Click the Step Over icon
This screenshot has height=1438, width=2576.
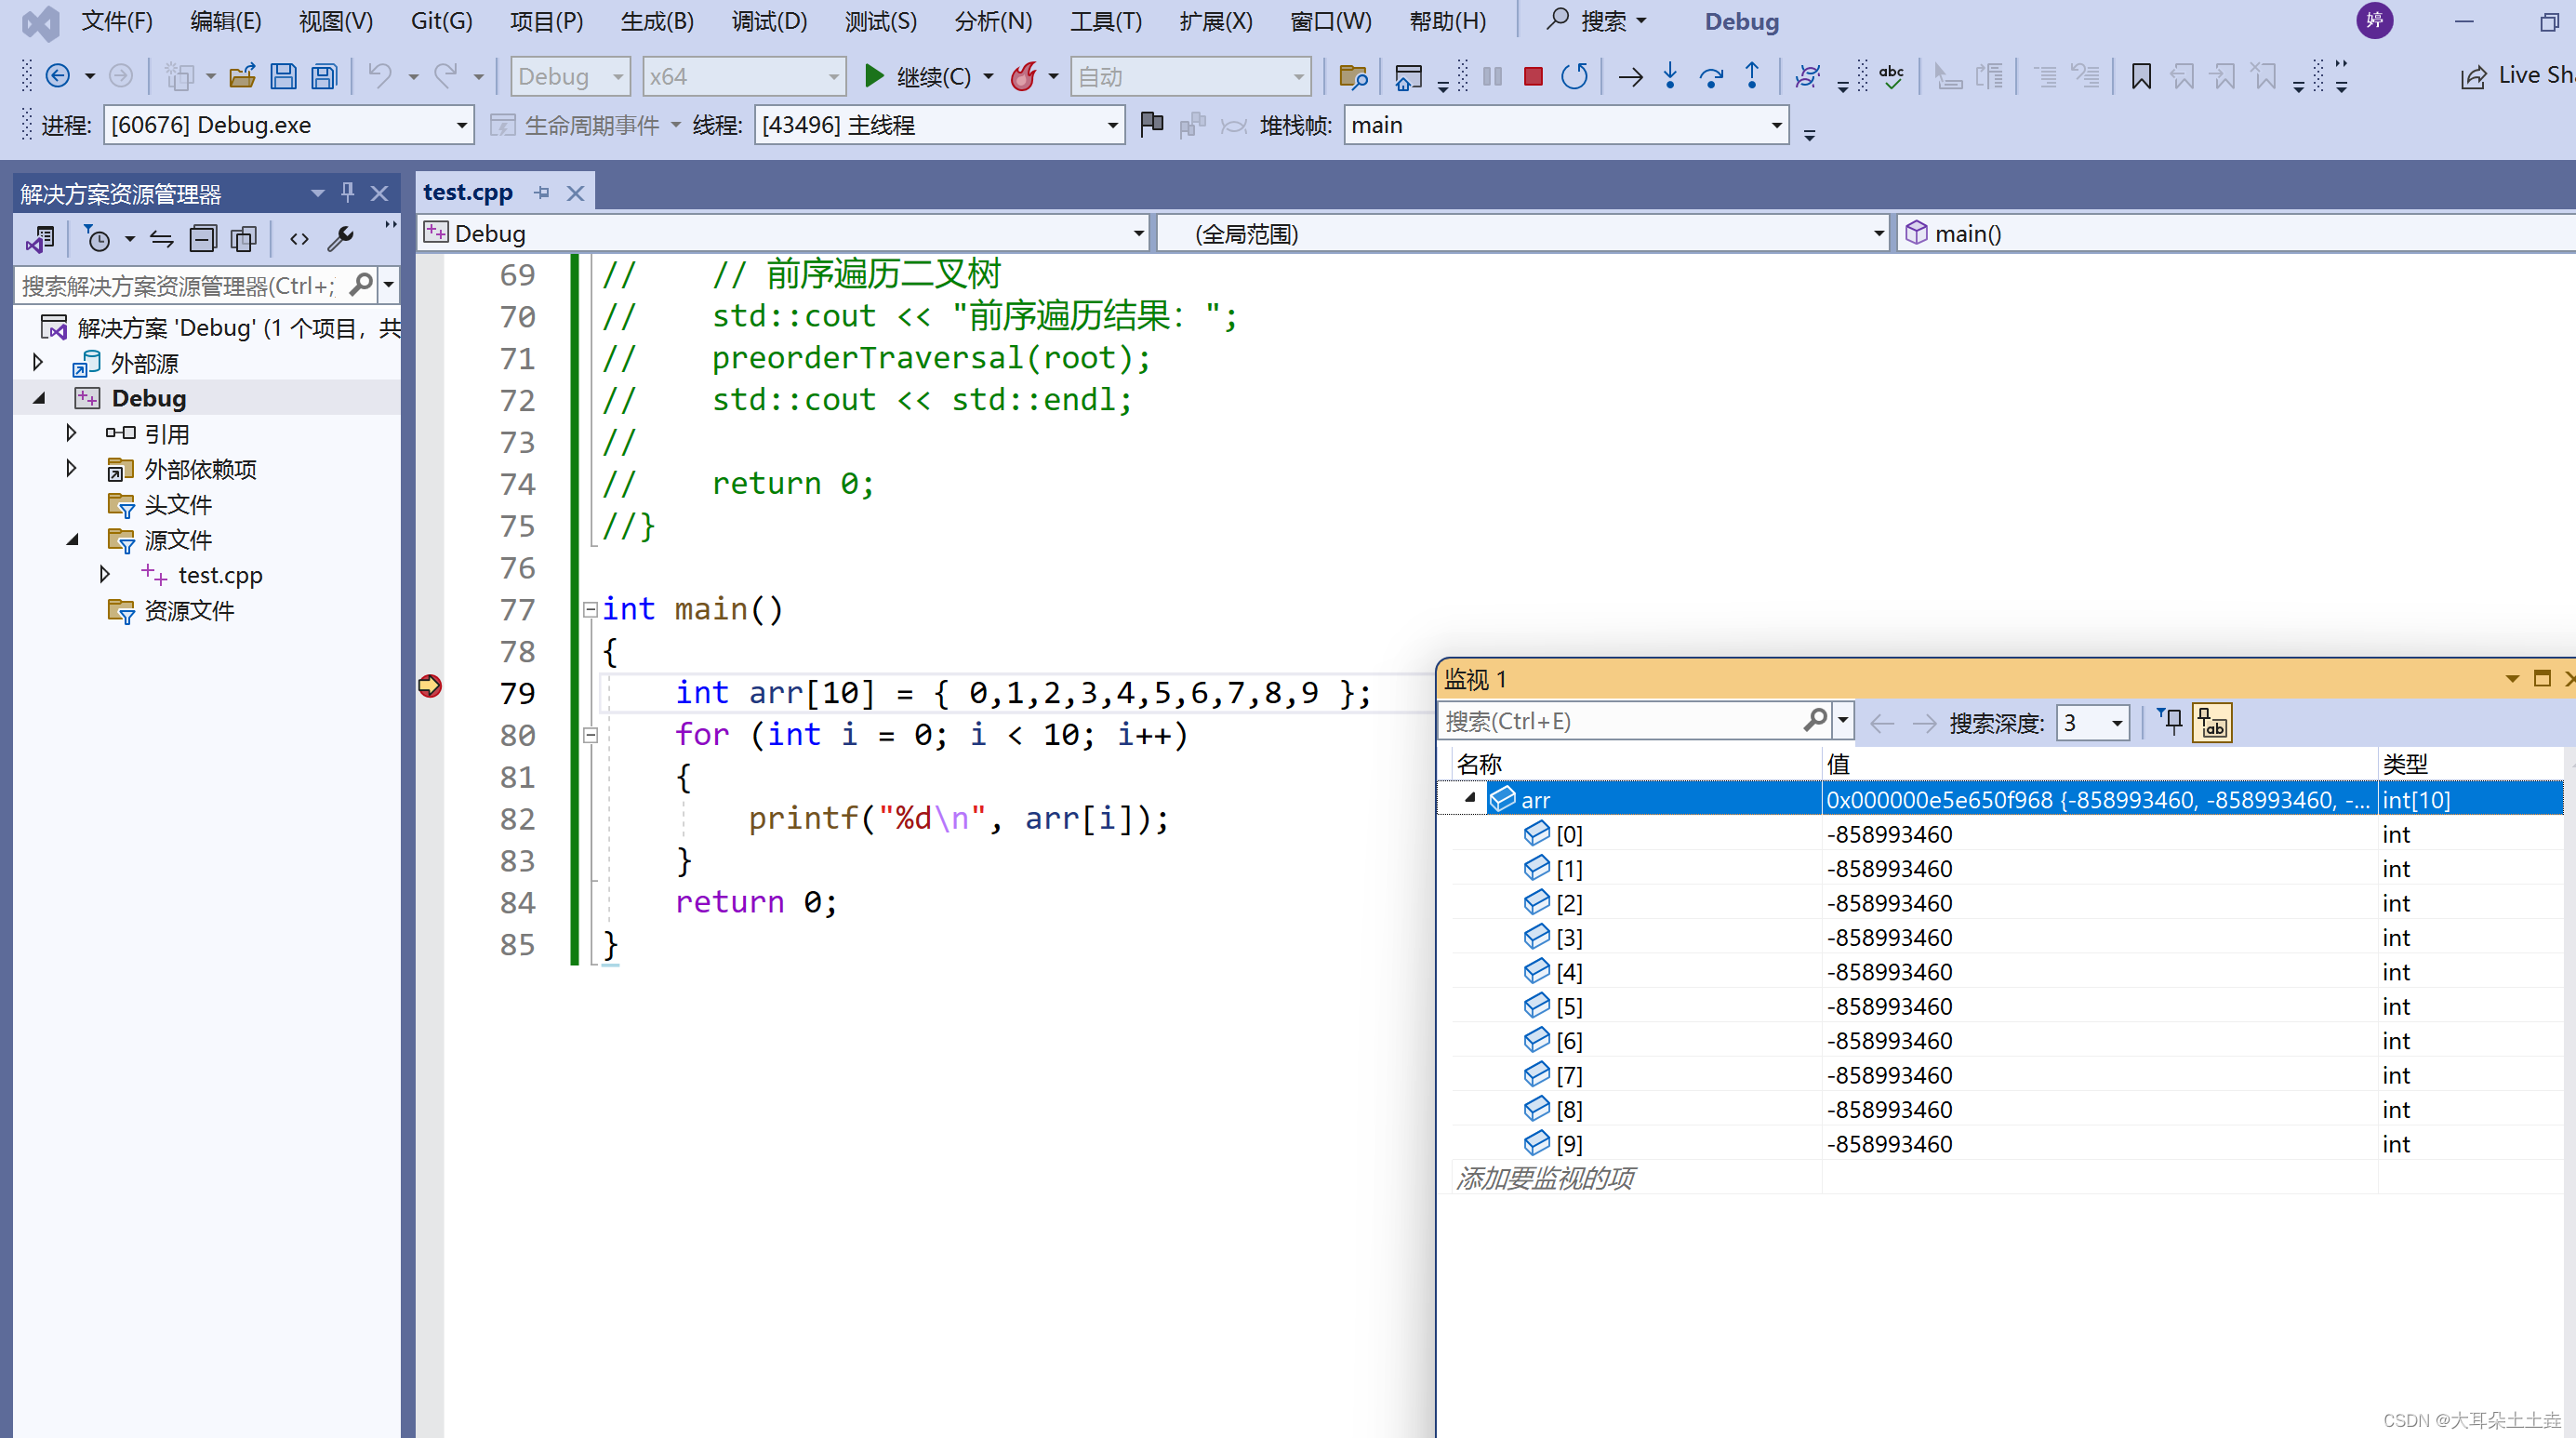[x=1711, y=77]
